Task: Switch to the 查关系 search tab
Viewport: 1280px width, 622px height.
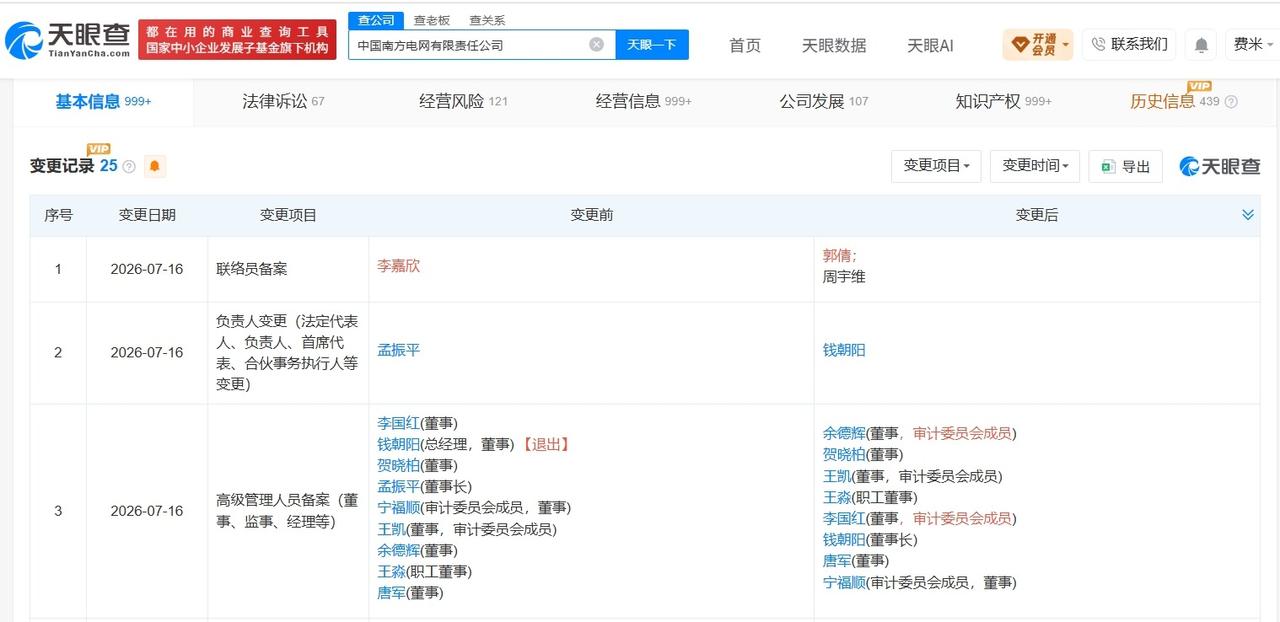Action: coord(487,20)
